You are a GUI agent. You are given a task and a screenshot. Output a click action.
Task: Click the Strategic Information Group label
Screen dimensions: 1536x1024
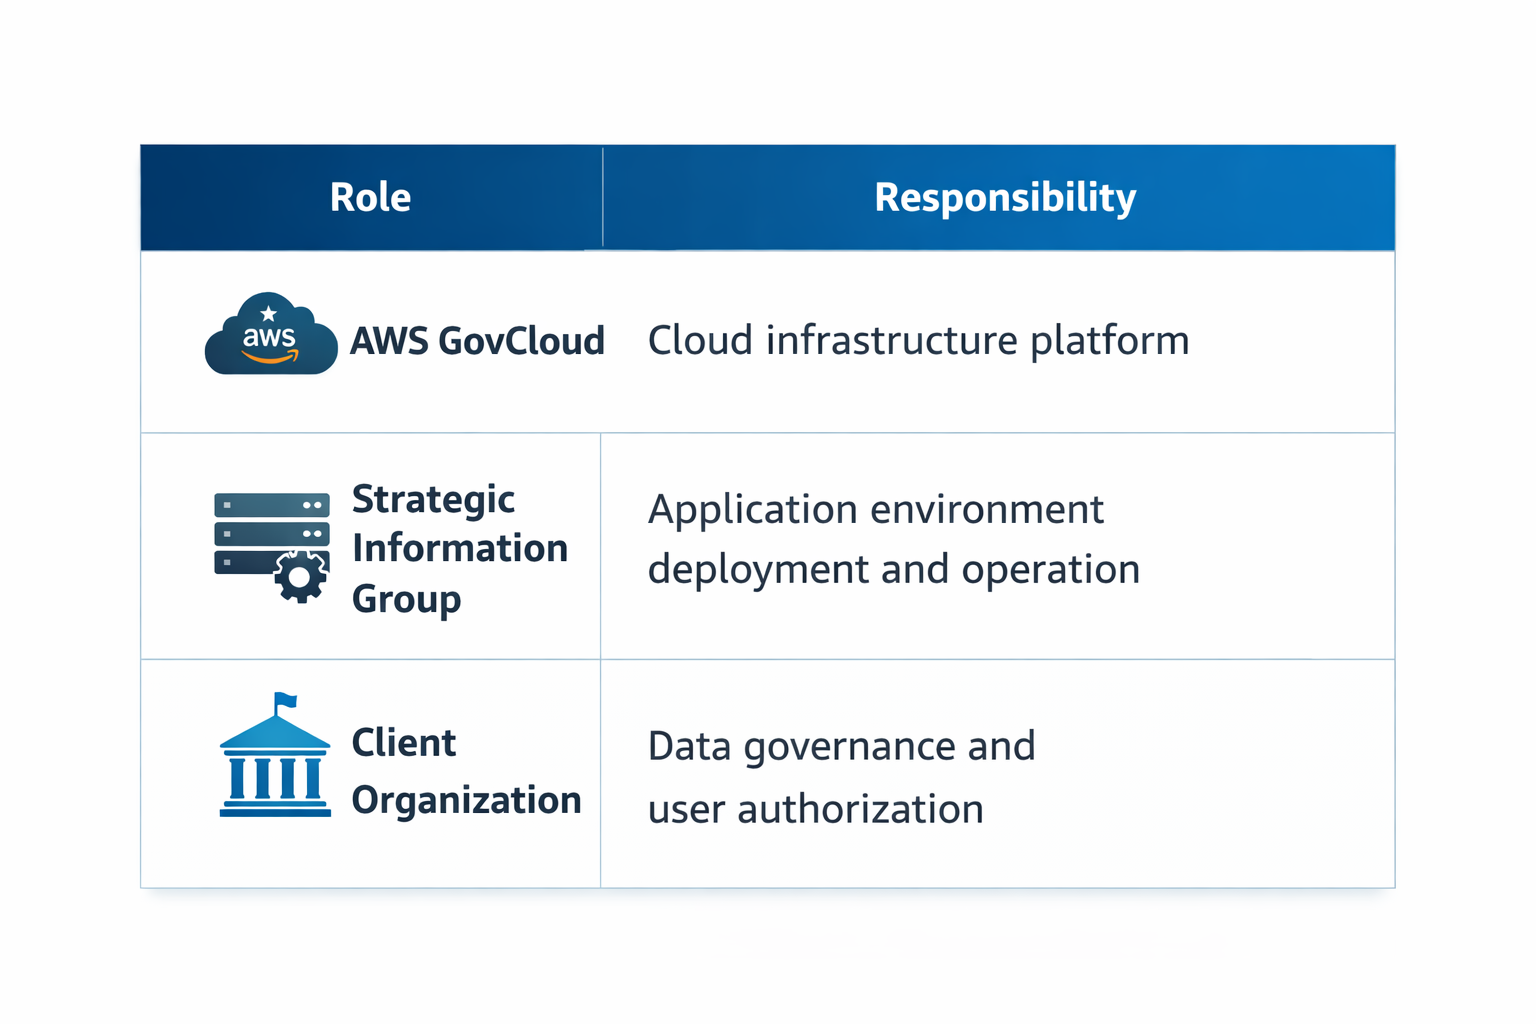pyautogui.click(x=460, y=549)
